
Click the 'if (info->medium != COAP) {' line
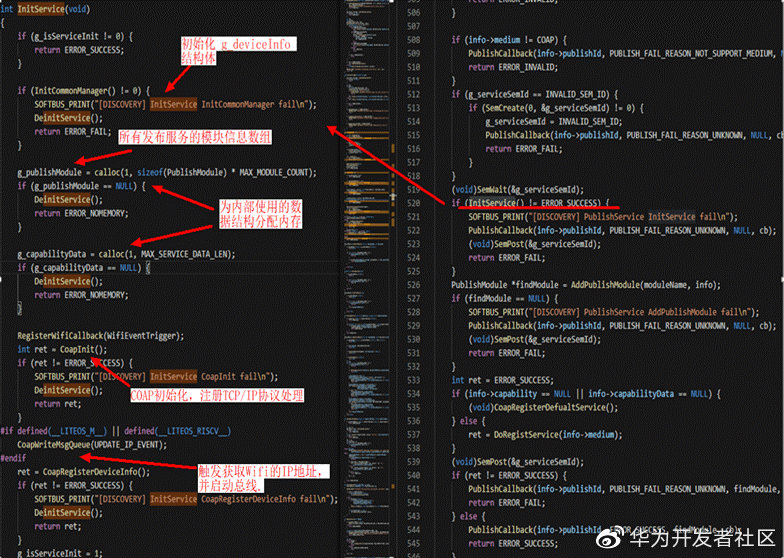509,40
